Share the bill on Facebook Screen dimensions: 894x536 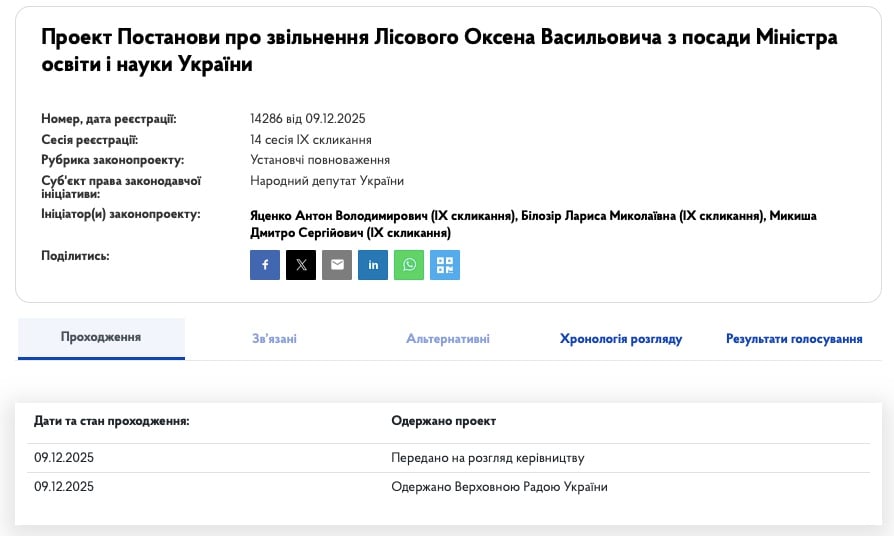[265, 265]
